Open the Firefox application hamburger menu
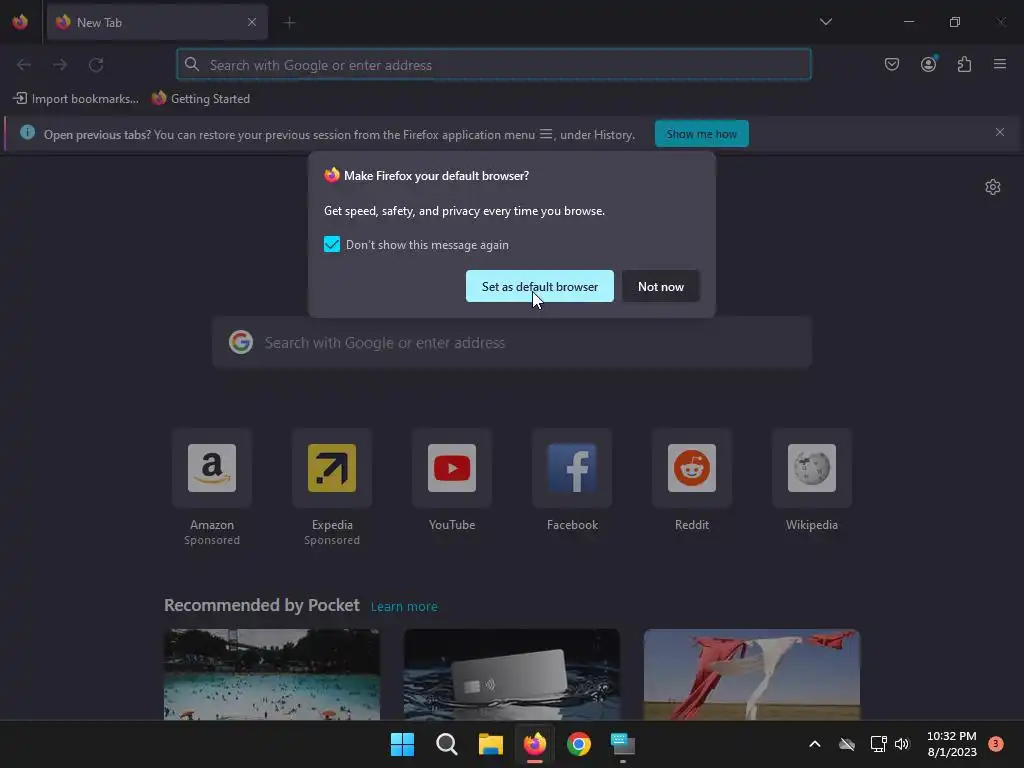The height and width of the screenshot is (768, 1024). point(1000,64)
